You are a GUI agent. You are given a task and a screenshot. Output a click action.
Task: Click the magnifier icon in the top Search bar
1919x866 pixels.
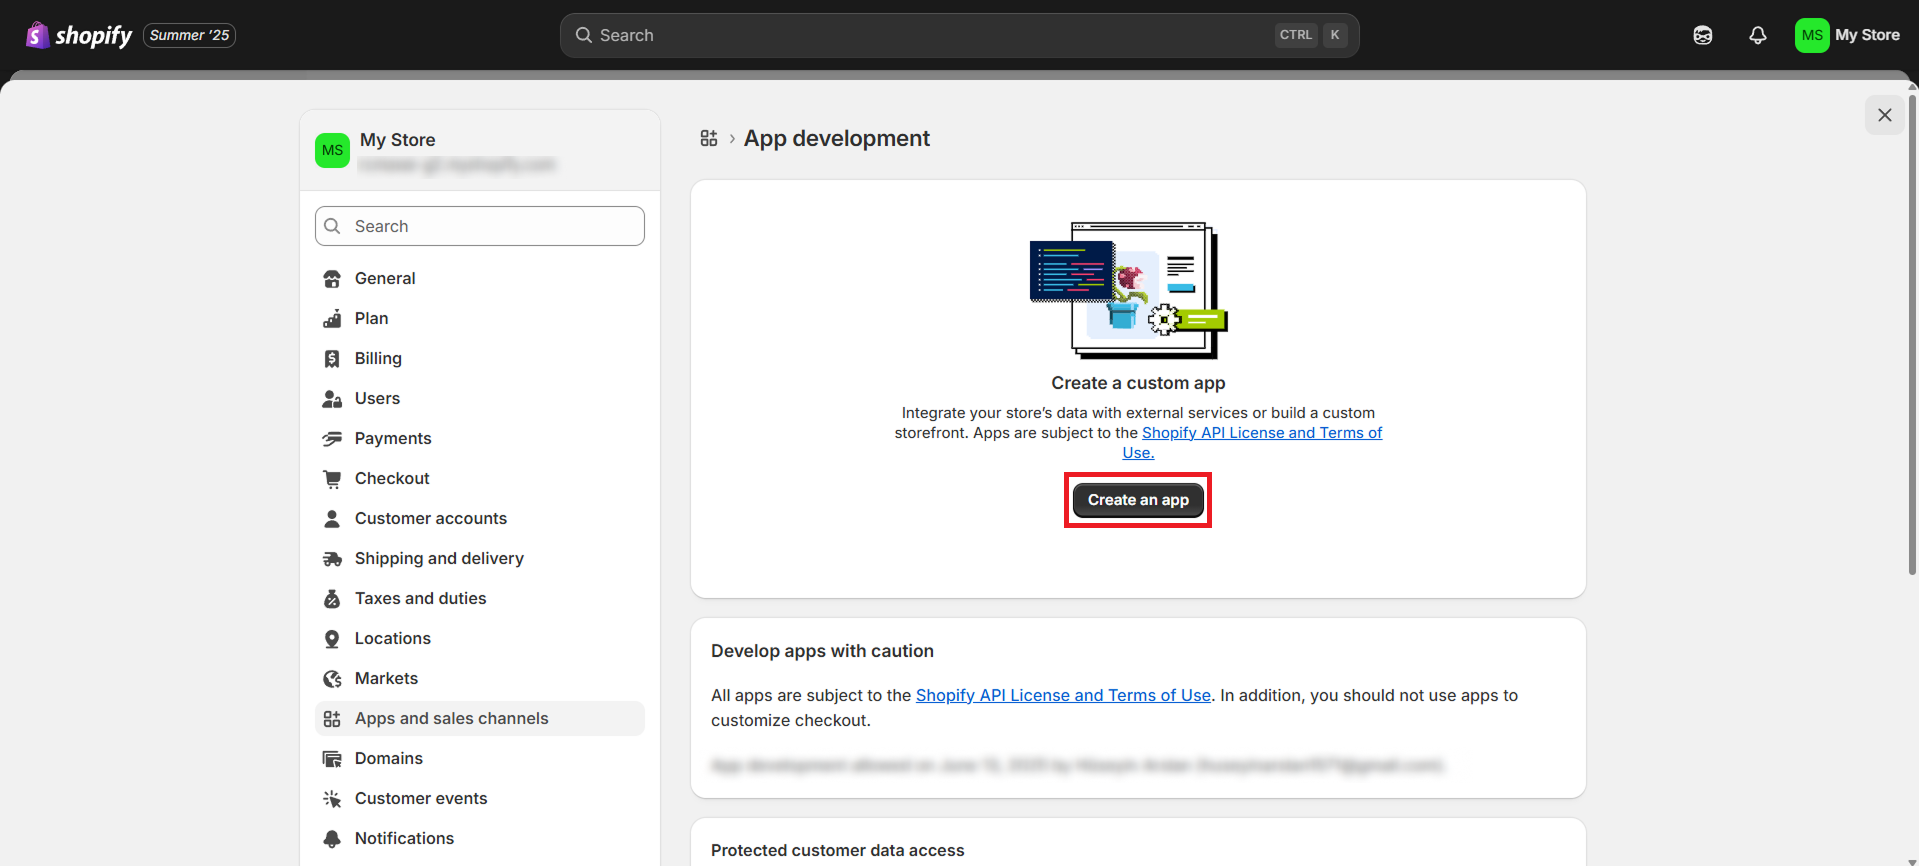[x=584, y=35]
